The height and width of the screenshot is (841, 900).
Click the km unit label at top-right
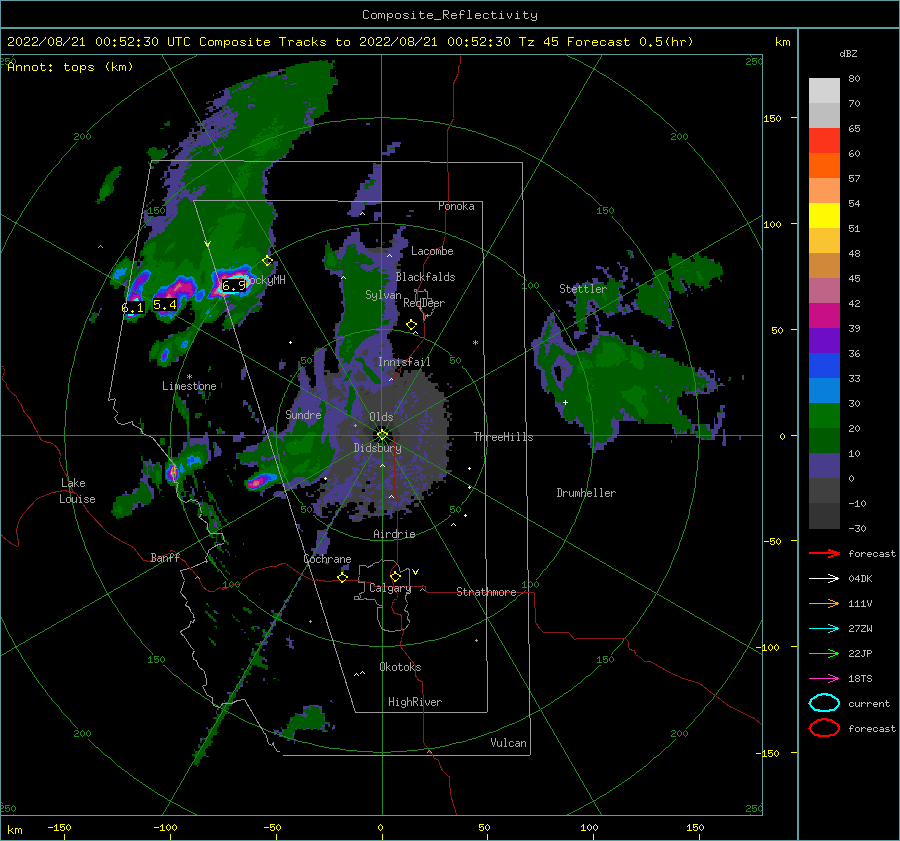click(x=782, y=42)
